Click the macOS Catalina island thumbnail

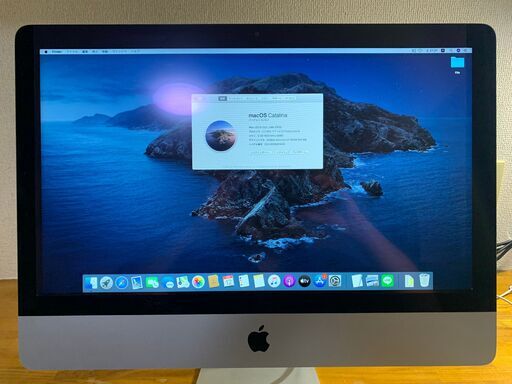click(220, 136)
